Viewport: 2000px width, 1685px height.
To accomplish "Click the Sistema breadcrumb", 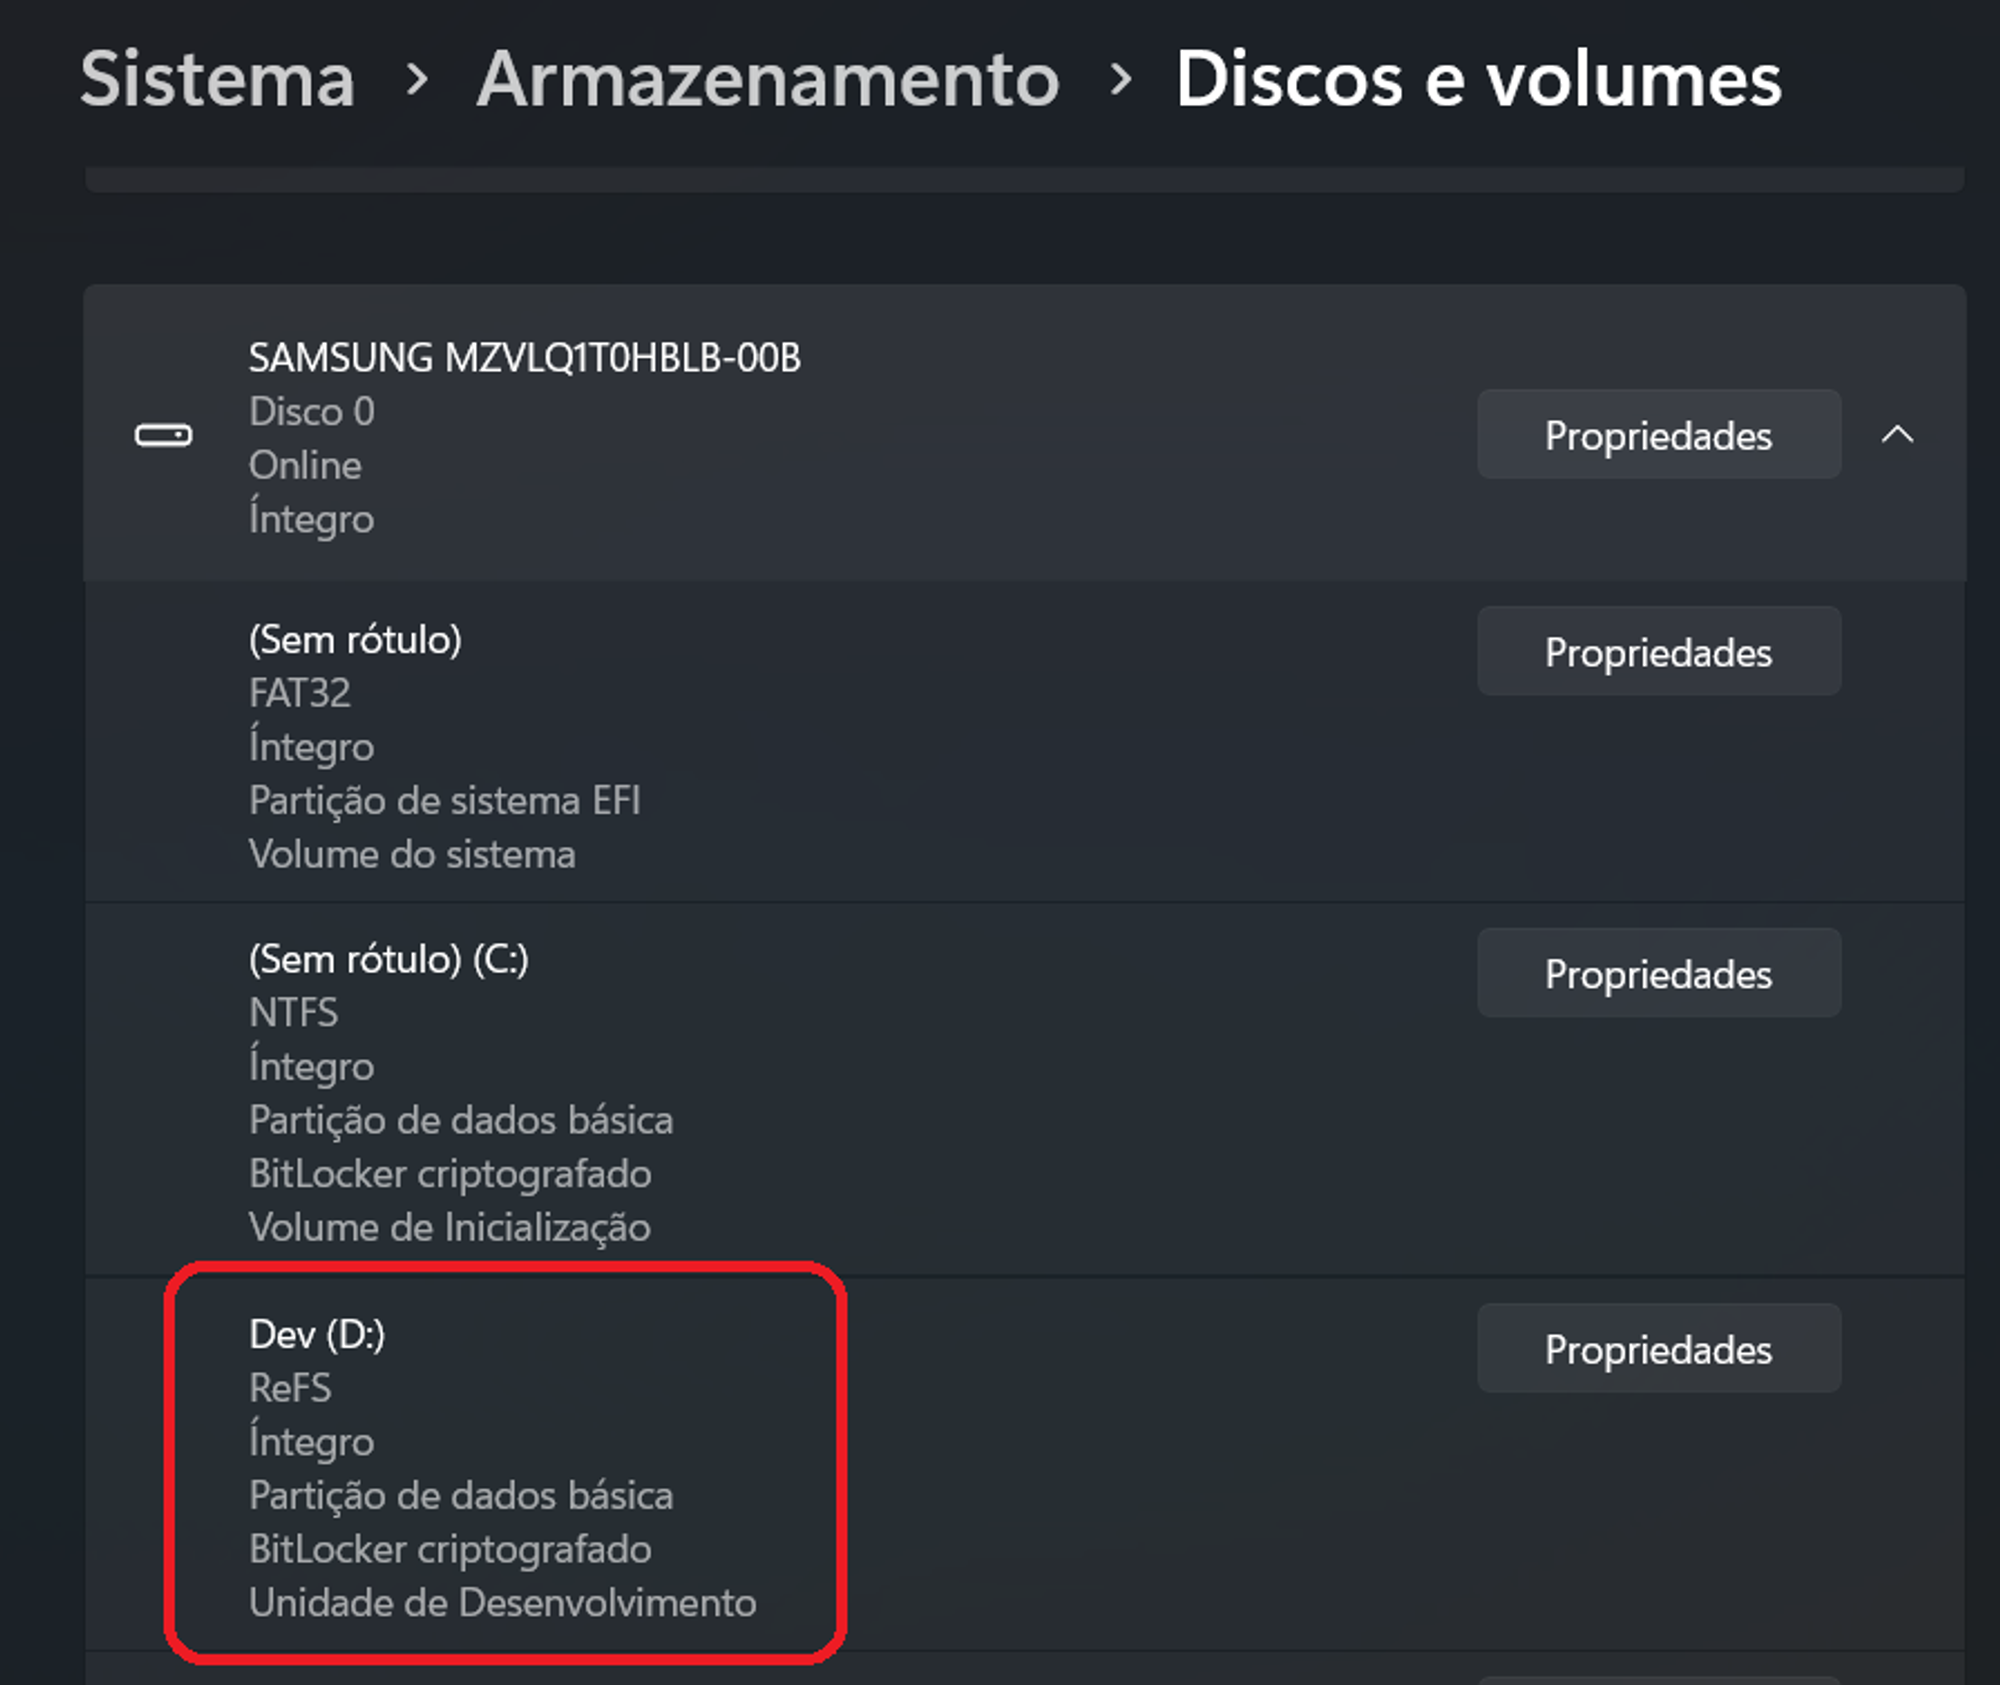I will point(219,80).
